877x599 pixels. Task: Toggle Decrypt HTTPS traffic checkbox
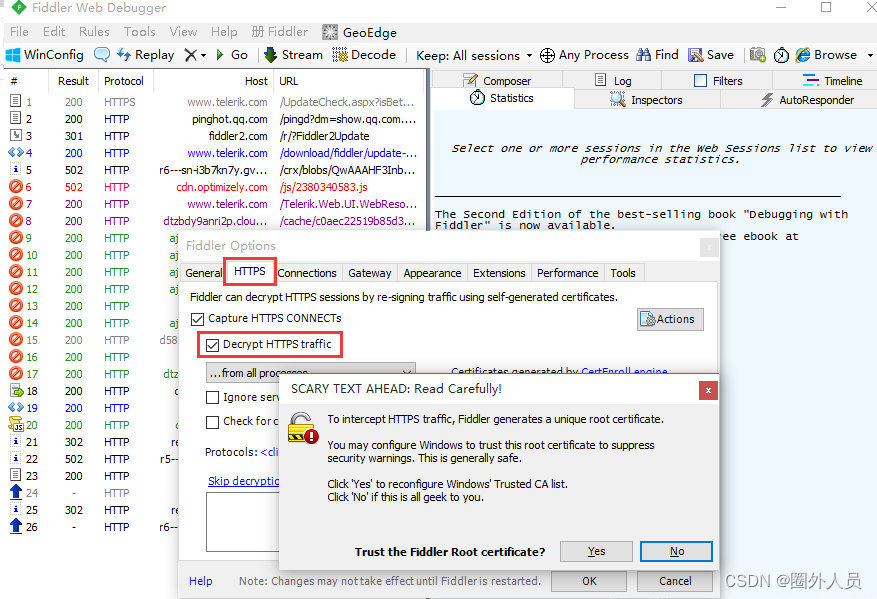click(212, 345)
